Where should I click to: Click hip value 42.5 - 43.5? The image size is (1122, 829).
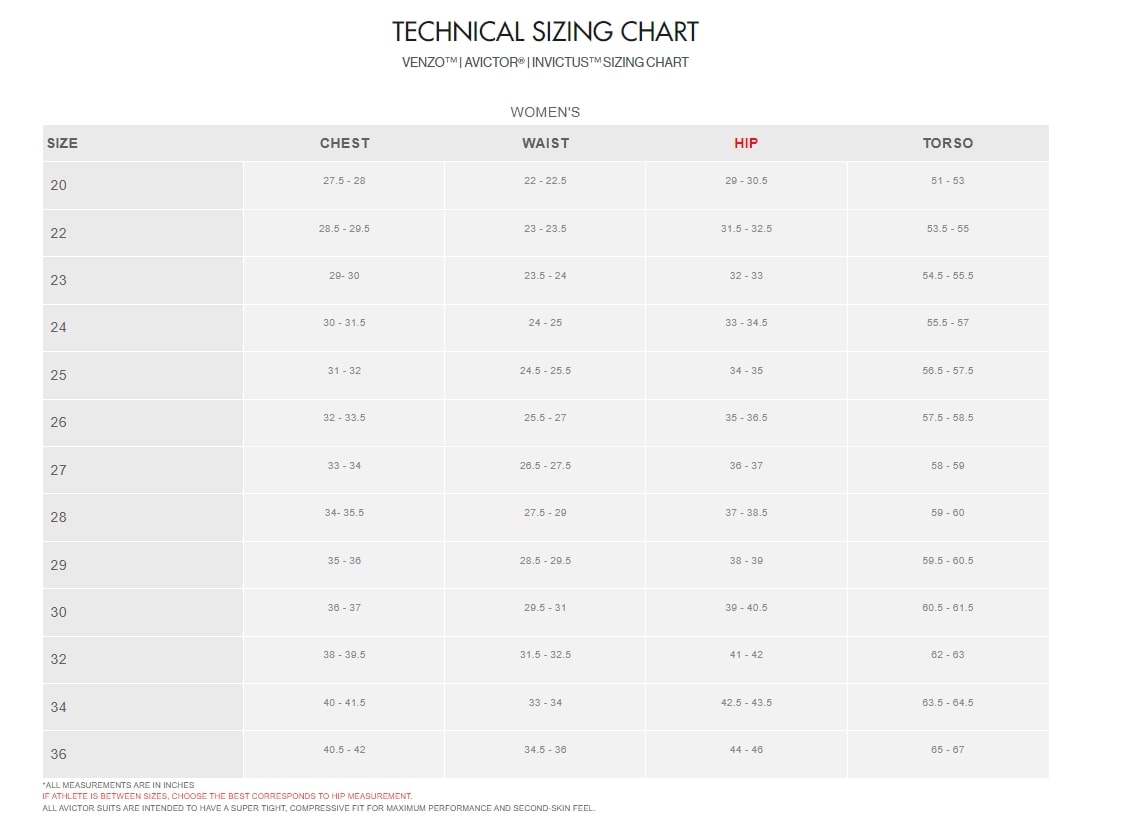(746, 703)
